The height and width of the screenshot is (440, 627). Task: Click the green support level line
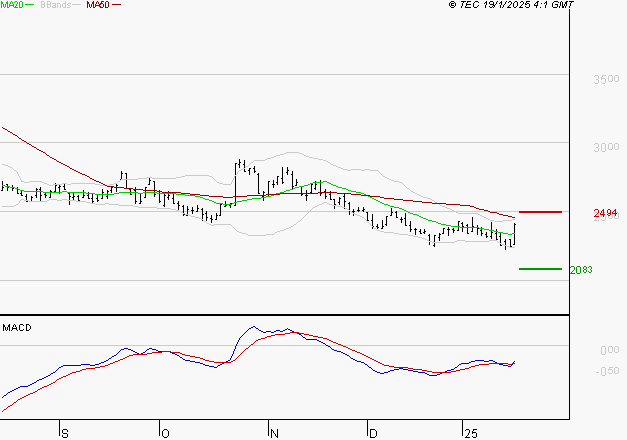coord(541,269)
